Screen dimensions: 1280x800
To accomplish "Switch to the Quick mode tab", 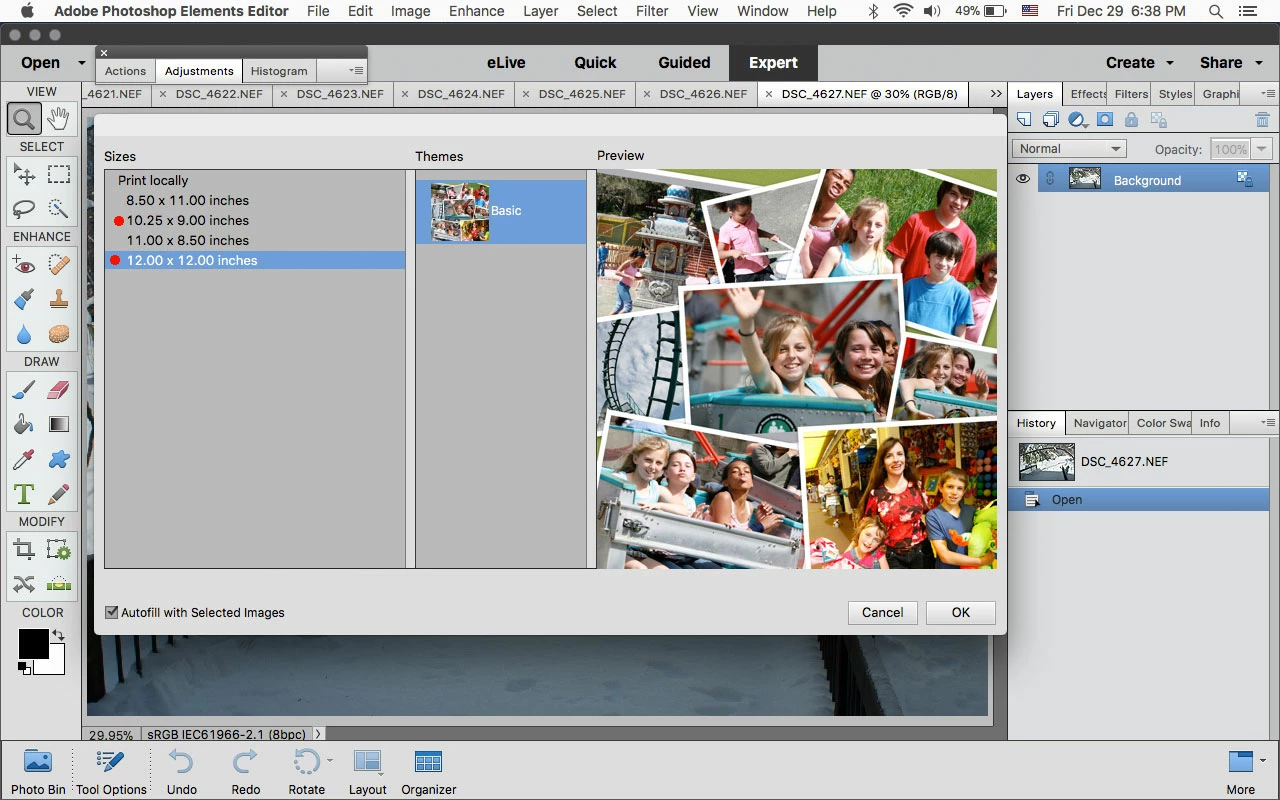I will 595,62.
